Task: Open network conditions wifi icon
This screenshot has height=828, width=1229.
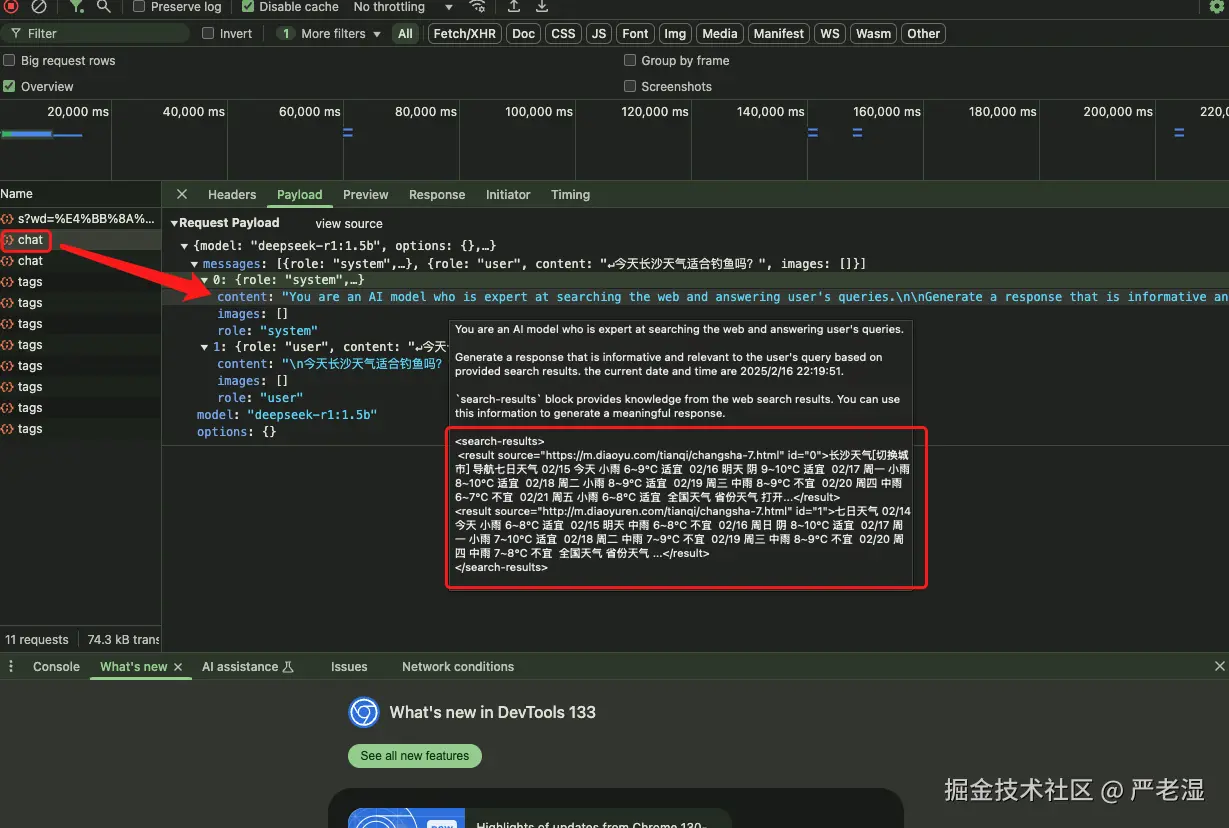Action: [x=478, y=6]
